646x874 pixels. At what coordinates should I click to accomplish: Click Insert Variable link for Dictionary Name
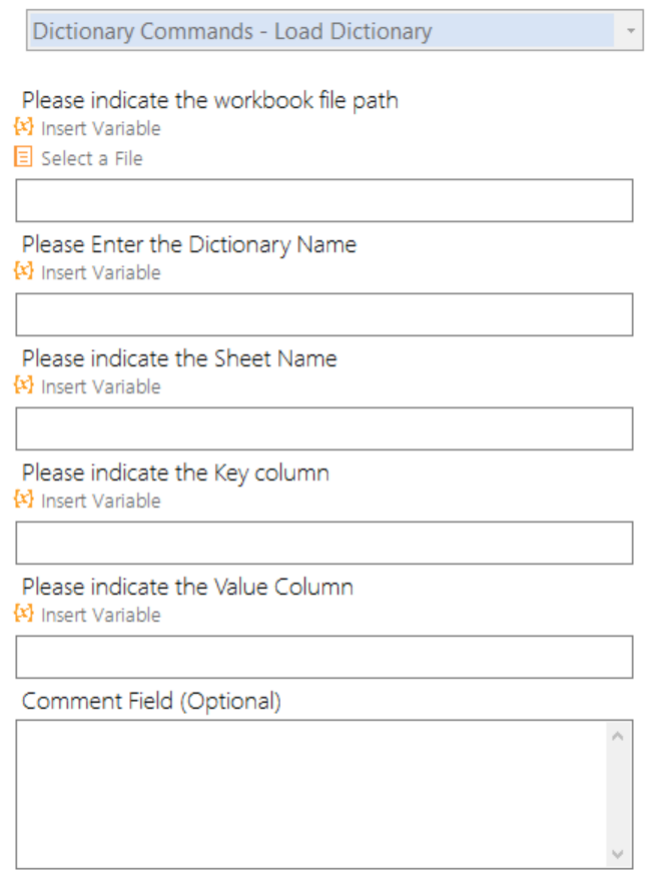click(100, 272)
